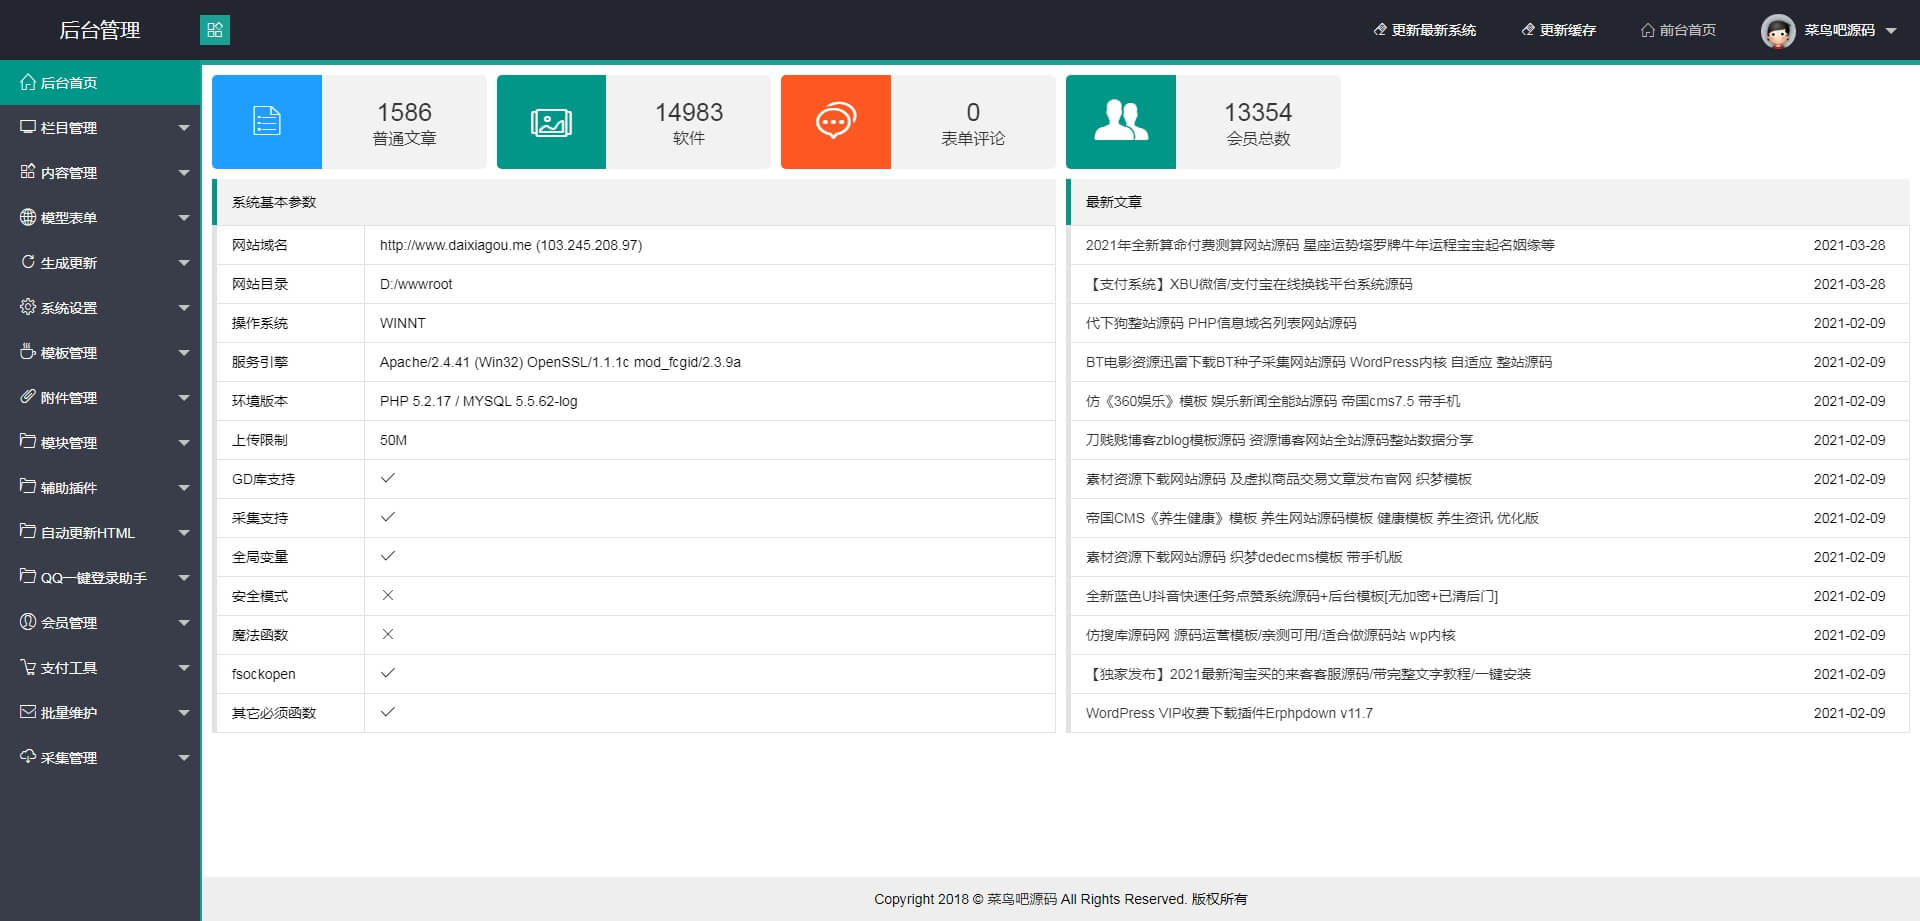This screenshot has height=921, width=1920.
Task: Open the 菜鸟吧源码 user dropdown arrow
Action: pyautogui.click(x=1891, y=31)
